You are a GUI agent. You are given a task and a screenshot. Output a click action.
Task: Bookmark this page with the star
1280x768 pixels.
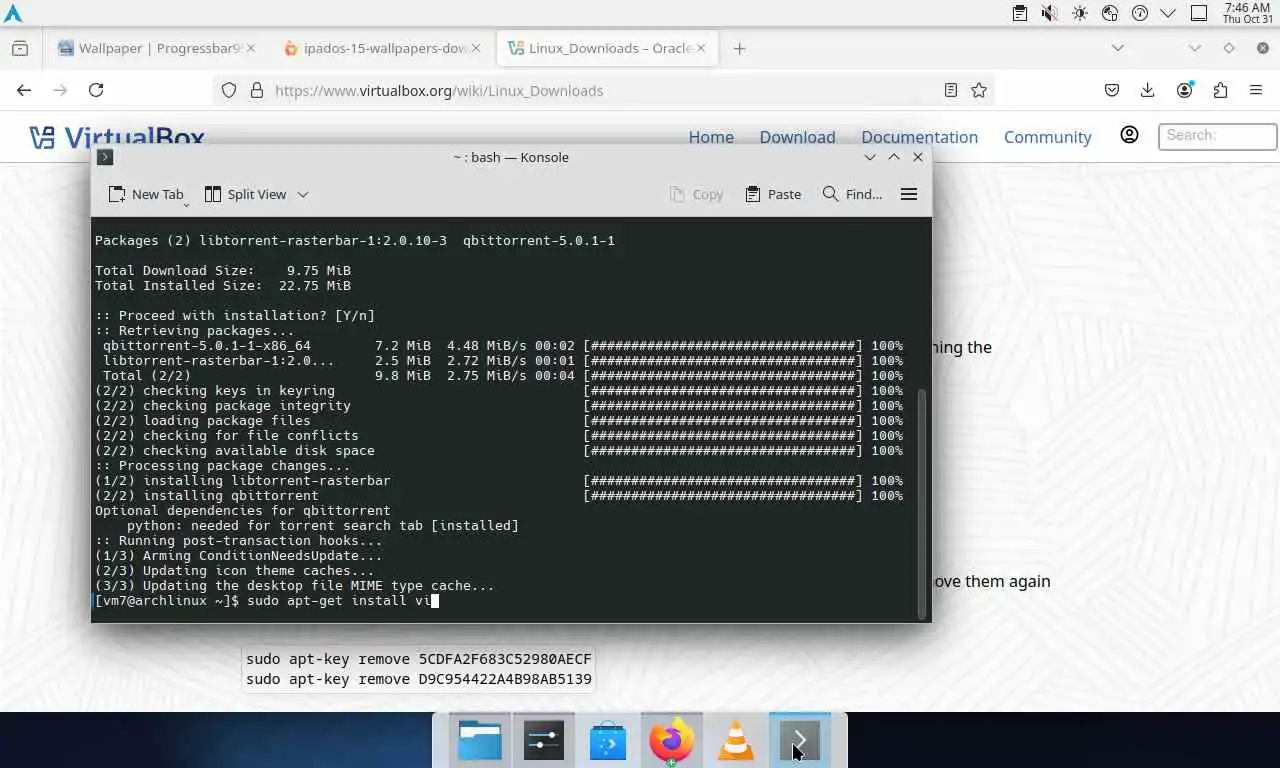979,90
